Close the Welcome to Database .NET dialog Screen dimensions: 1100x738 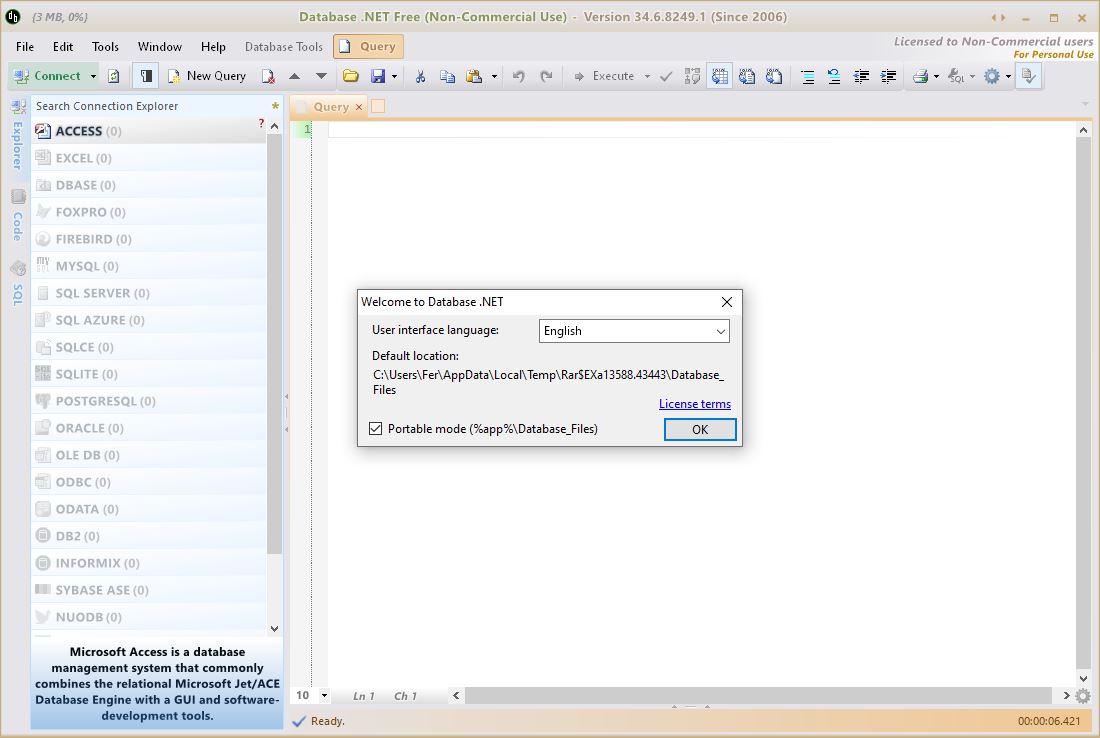[x=727, y=302]
